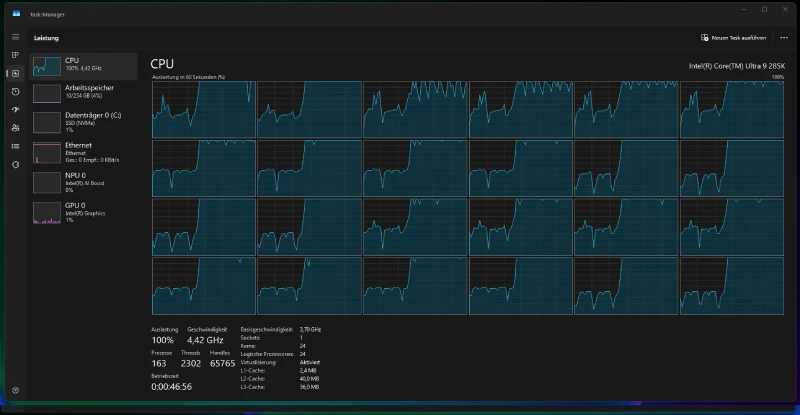Click the Task-Manager app icon in title bar

(16, 14)
